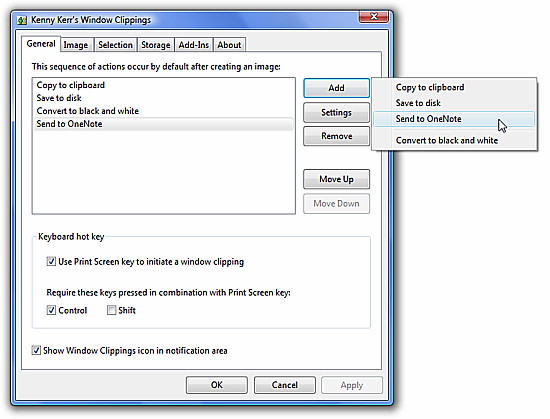
Task: Click the Apply button
Action: tap(352, 385)
